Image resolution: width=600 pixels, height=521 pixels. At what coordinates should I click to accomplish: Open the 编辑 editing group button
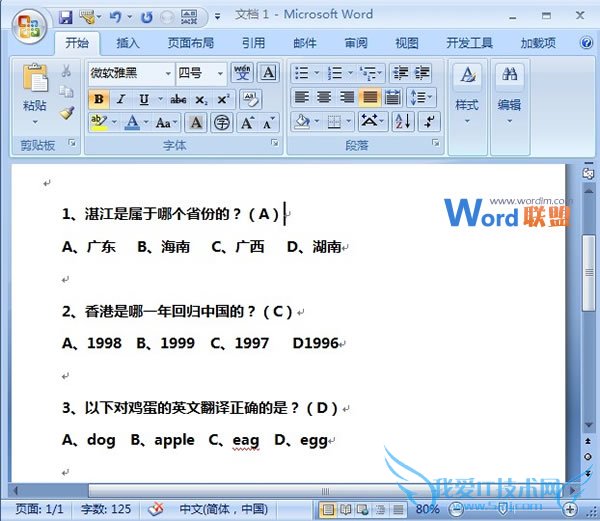pyautogui.click(x=510, y=96)
